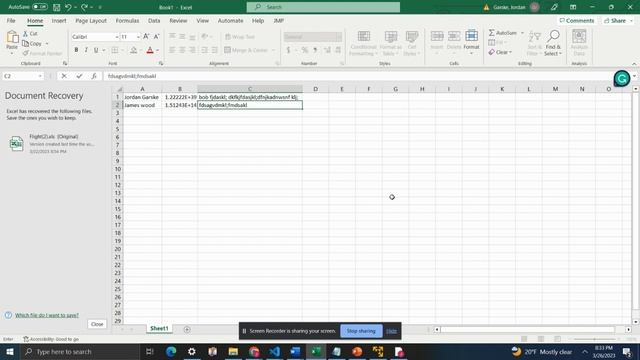
Task: Open the View tab
Action: click(x=202, y=20)
